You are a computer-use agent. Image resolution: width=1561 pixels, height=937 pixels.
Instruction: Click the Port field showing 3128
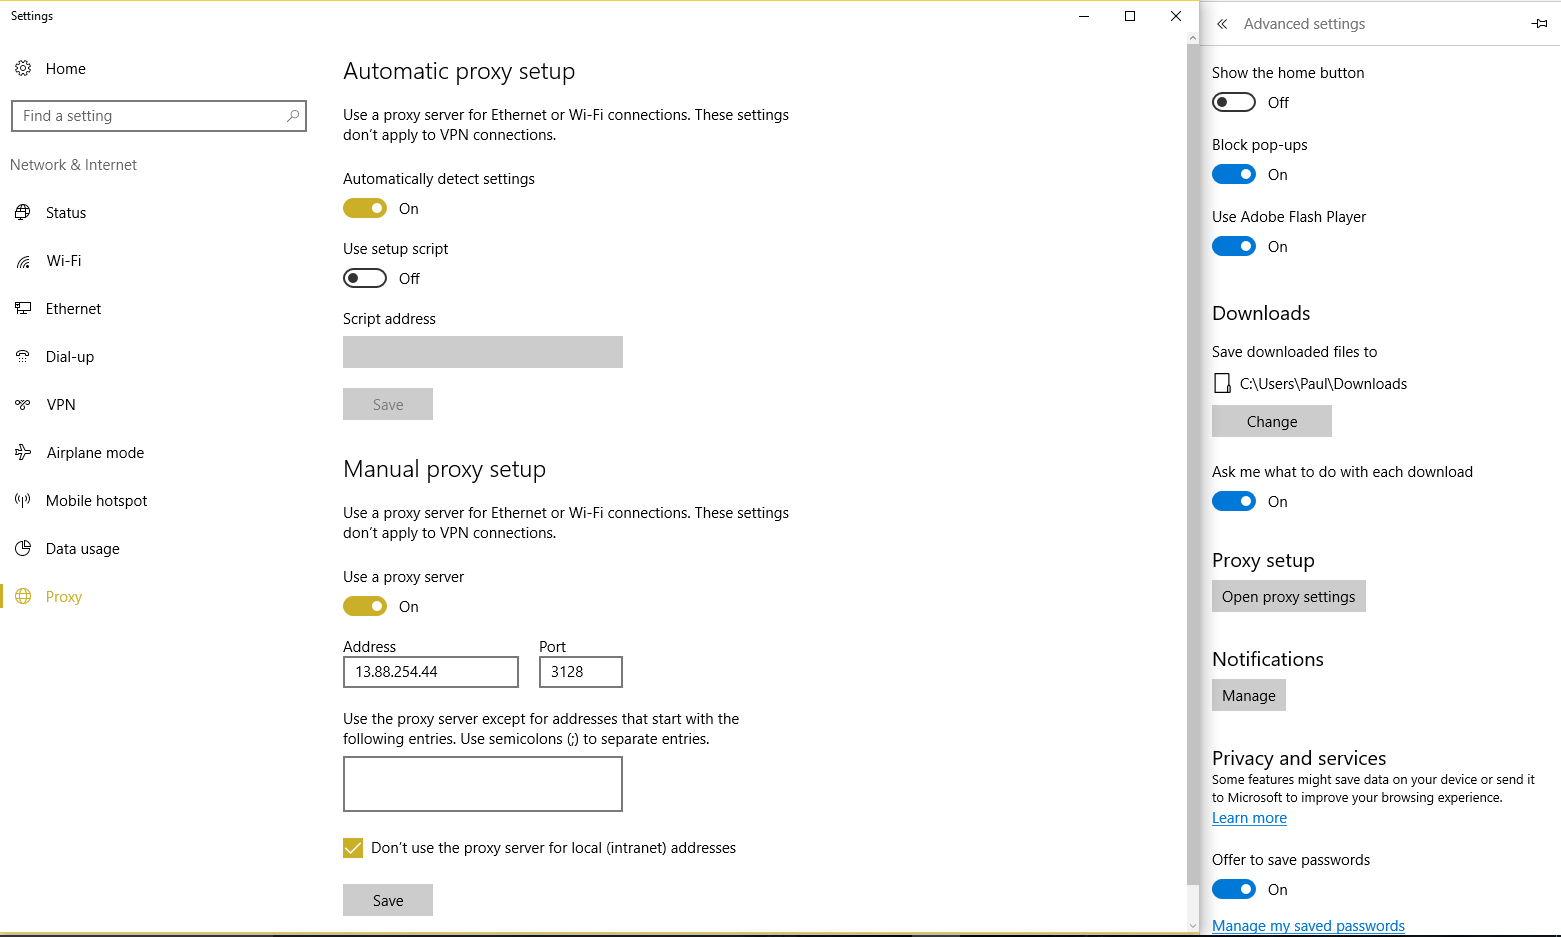tap(581, 672)
